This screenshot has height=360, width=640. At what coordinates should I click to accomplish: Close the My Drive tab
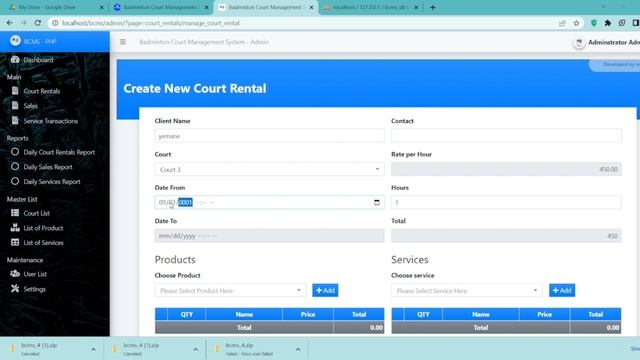click(102, 7)
